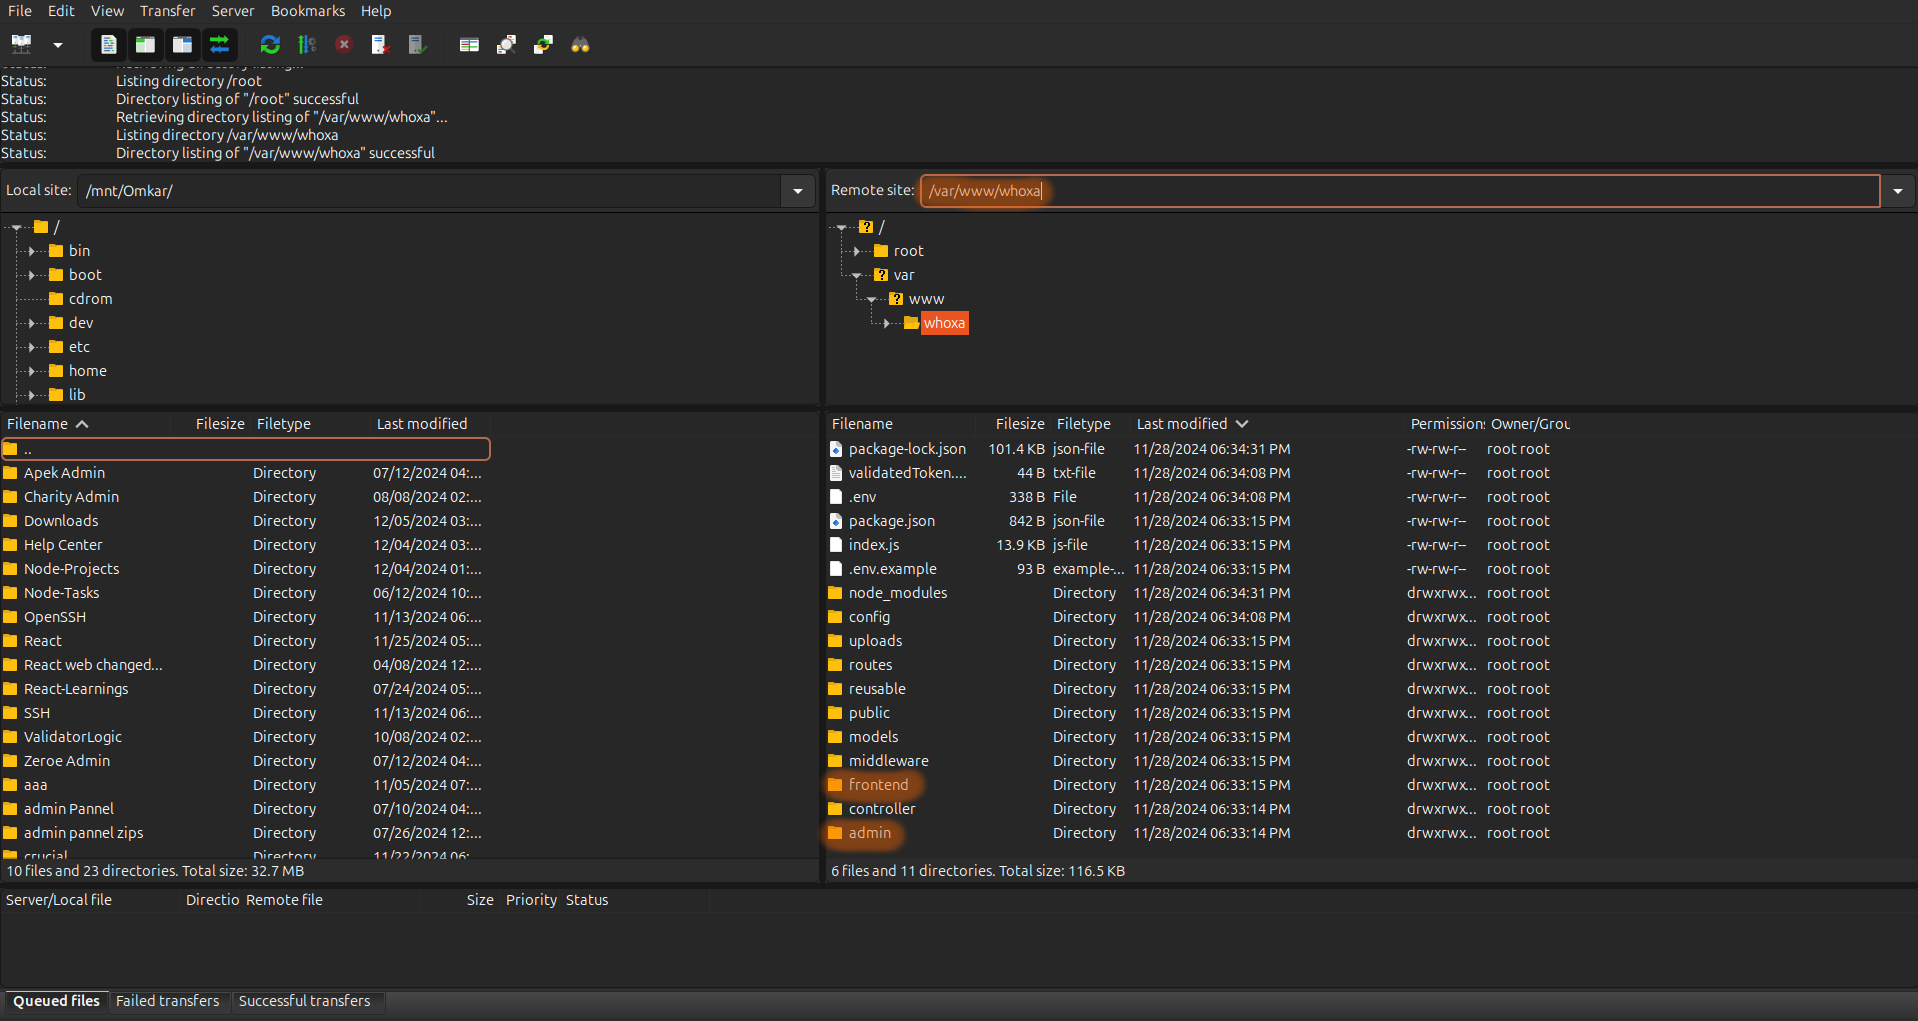Click the .env file icon
1918x1021 pixels.
point(836,497)
